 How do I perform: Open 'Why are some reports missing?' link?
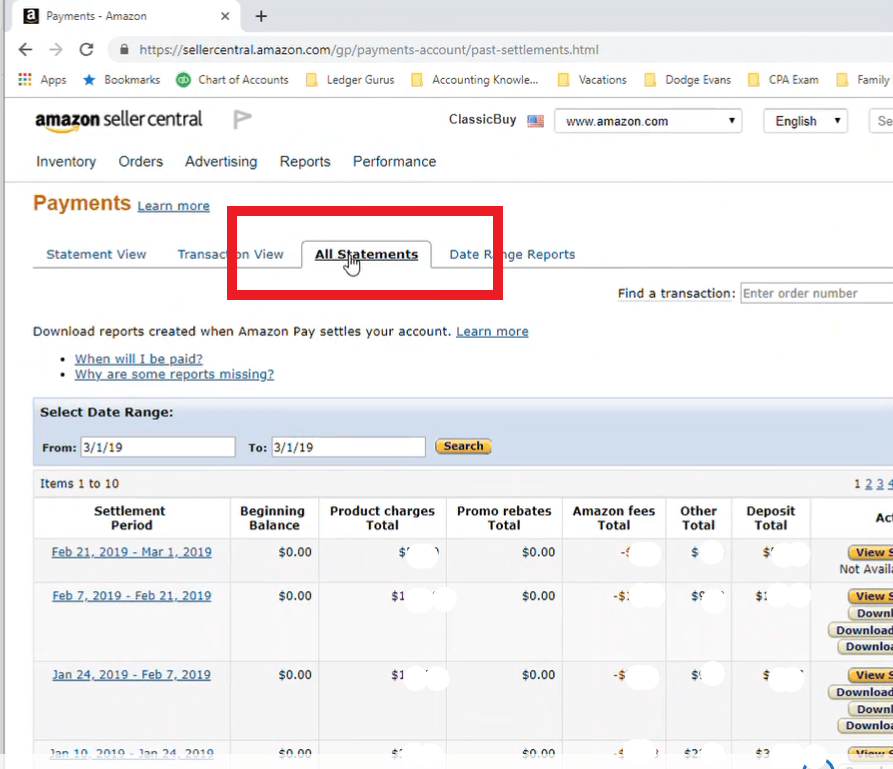click(174, 374)
